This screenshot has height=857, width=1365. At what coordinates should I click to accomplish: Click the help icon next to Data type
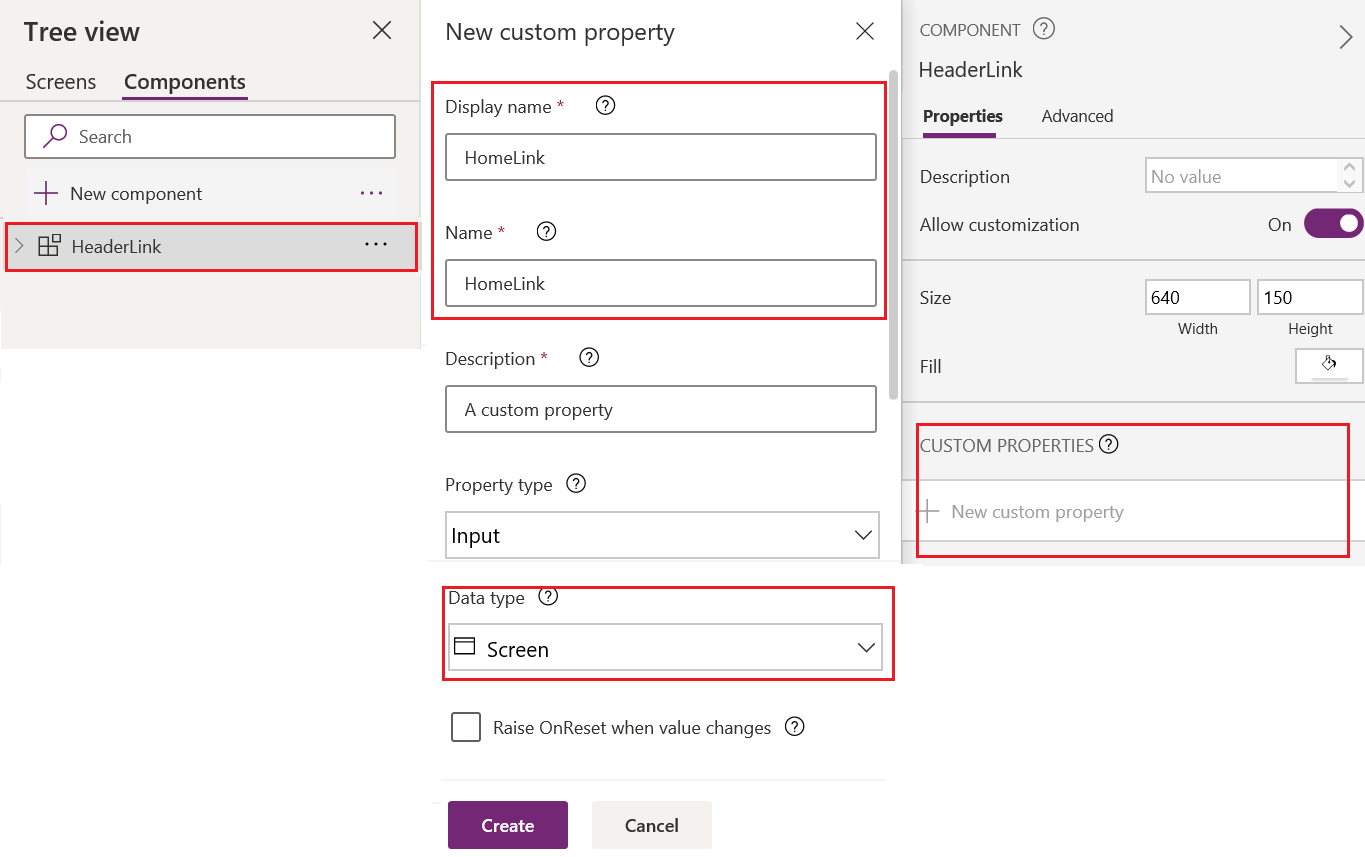click(x=547, y=597)
